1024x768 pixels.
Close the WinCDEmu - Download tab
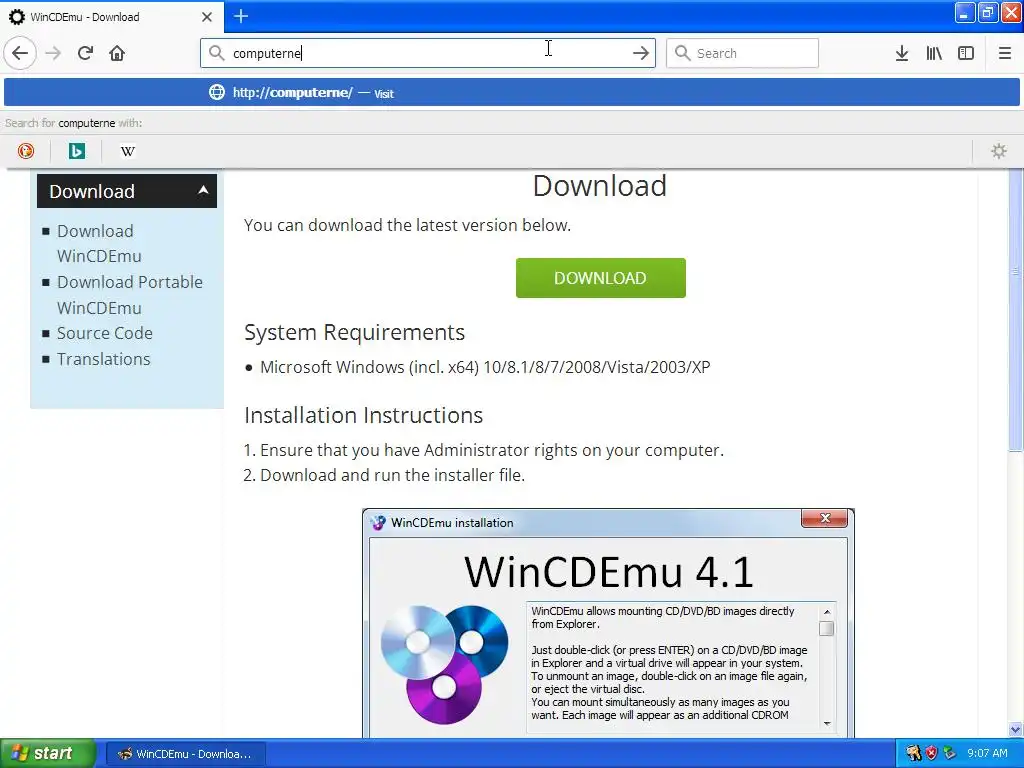point(207,17)
